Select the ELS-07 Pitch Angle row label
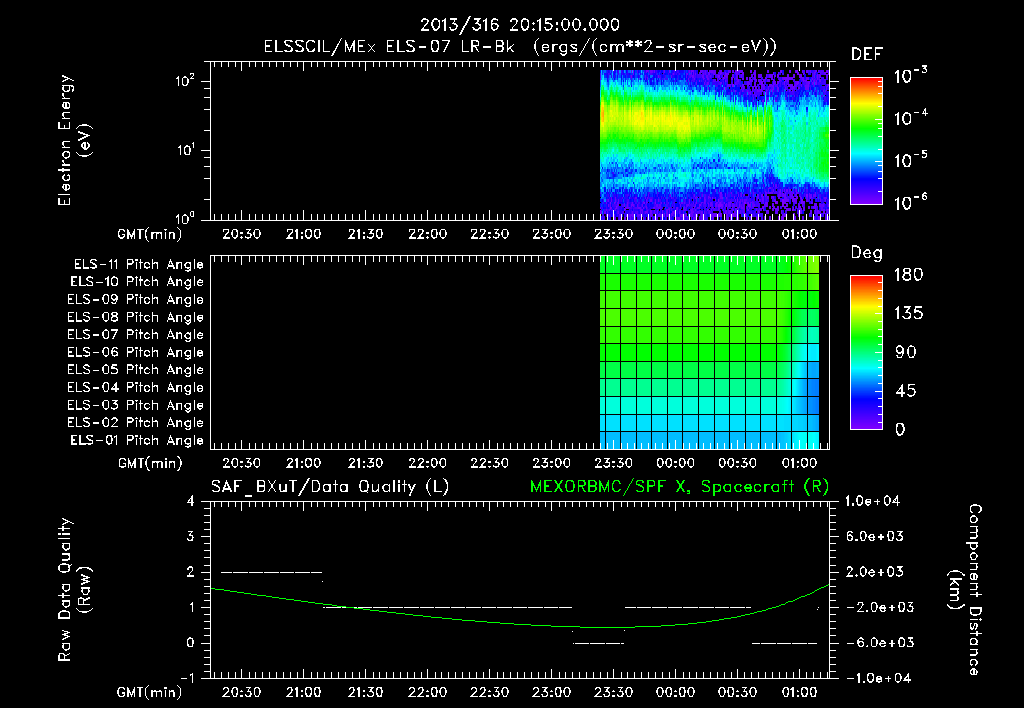 coord(135,334)
